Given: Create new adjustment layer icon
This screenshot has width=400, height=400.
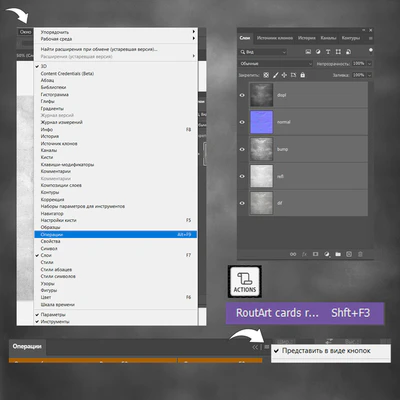Looking at the screenshot, I should coord(327,254).
